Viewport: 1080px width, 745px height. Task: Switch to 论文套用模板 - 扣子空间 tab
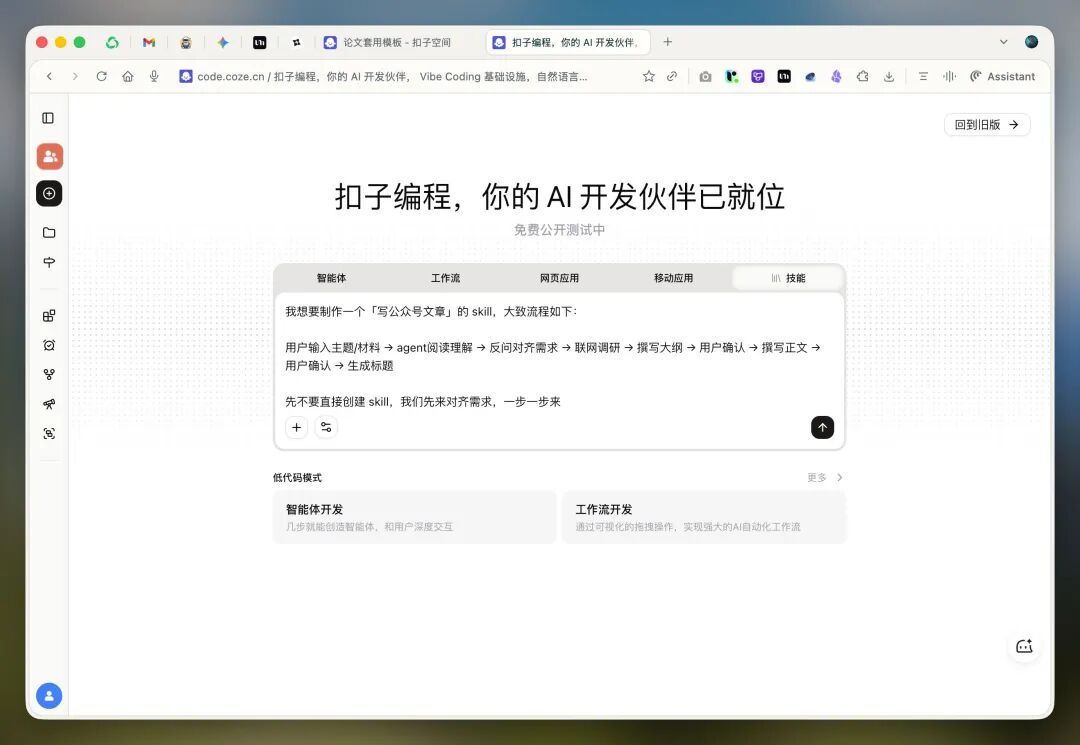(396, 43)
